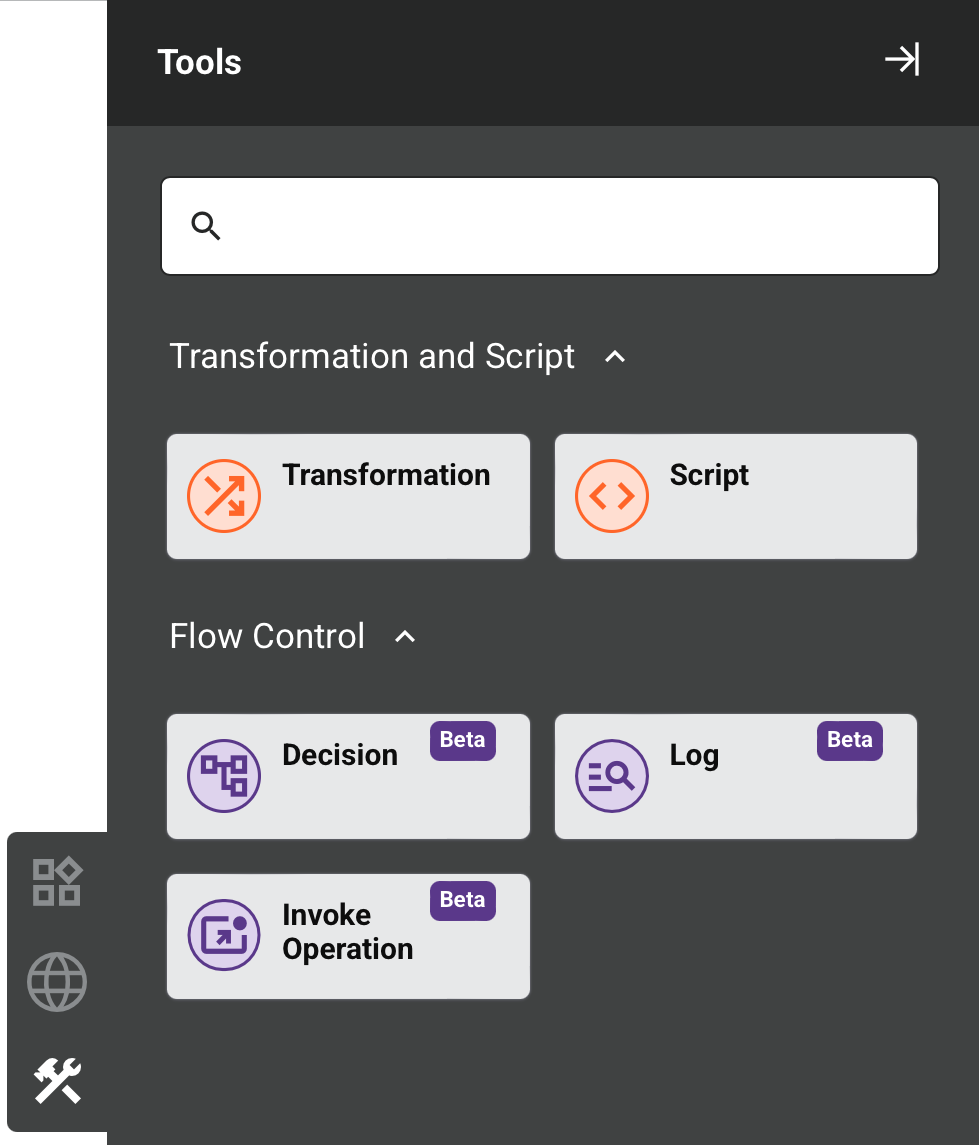
Task: Select the tools hammer-and-wrench sidebar icon
Action: (x=57, y=1081)
